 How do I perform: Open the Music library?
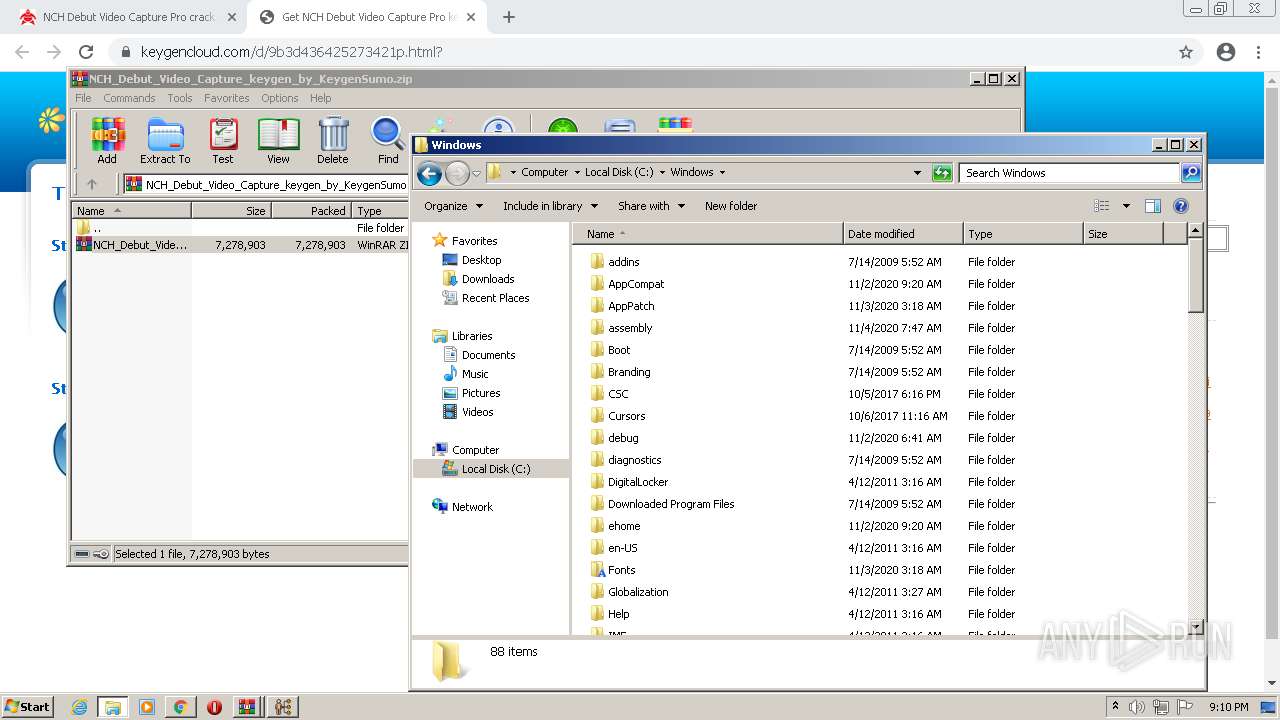tap(475, 374)
